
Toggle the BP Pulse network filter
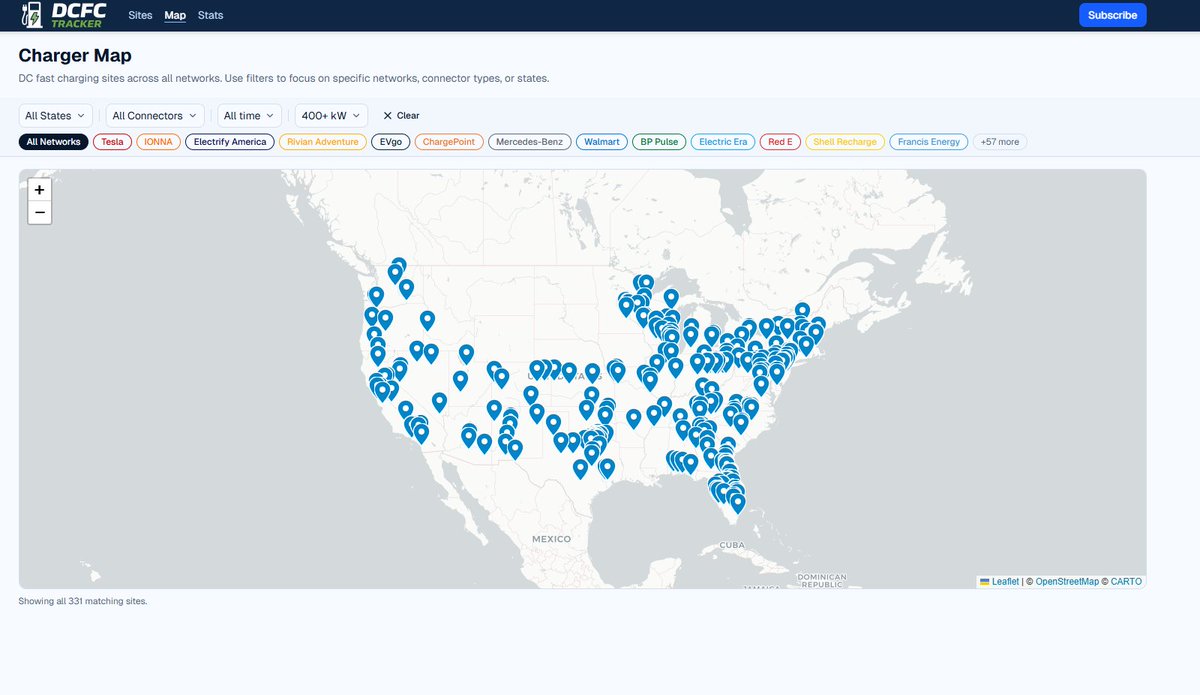coord(659,142)
